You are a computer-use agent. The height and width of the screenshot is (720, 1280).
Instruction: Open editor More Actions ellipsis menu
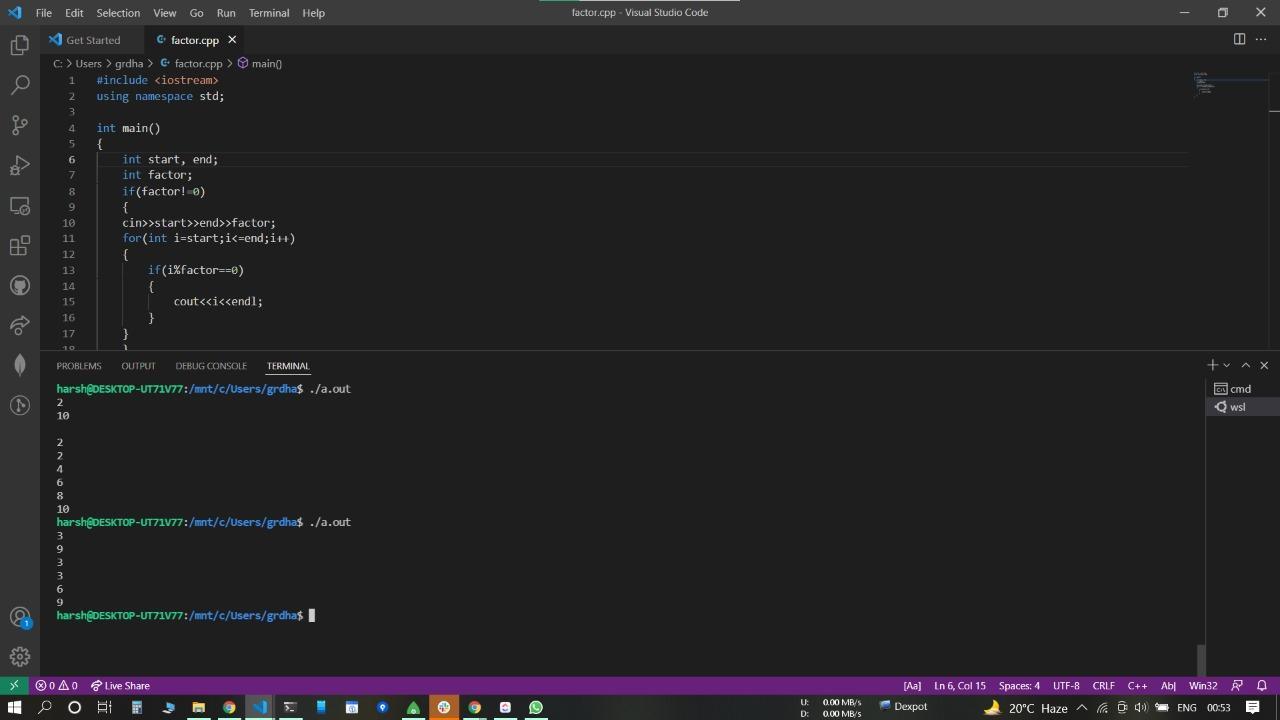pyautogui.click(x=1261, y=39)
